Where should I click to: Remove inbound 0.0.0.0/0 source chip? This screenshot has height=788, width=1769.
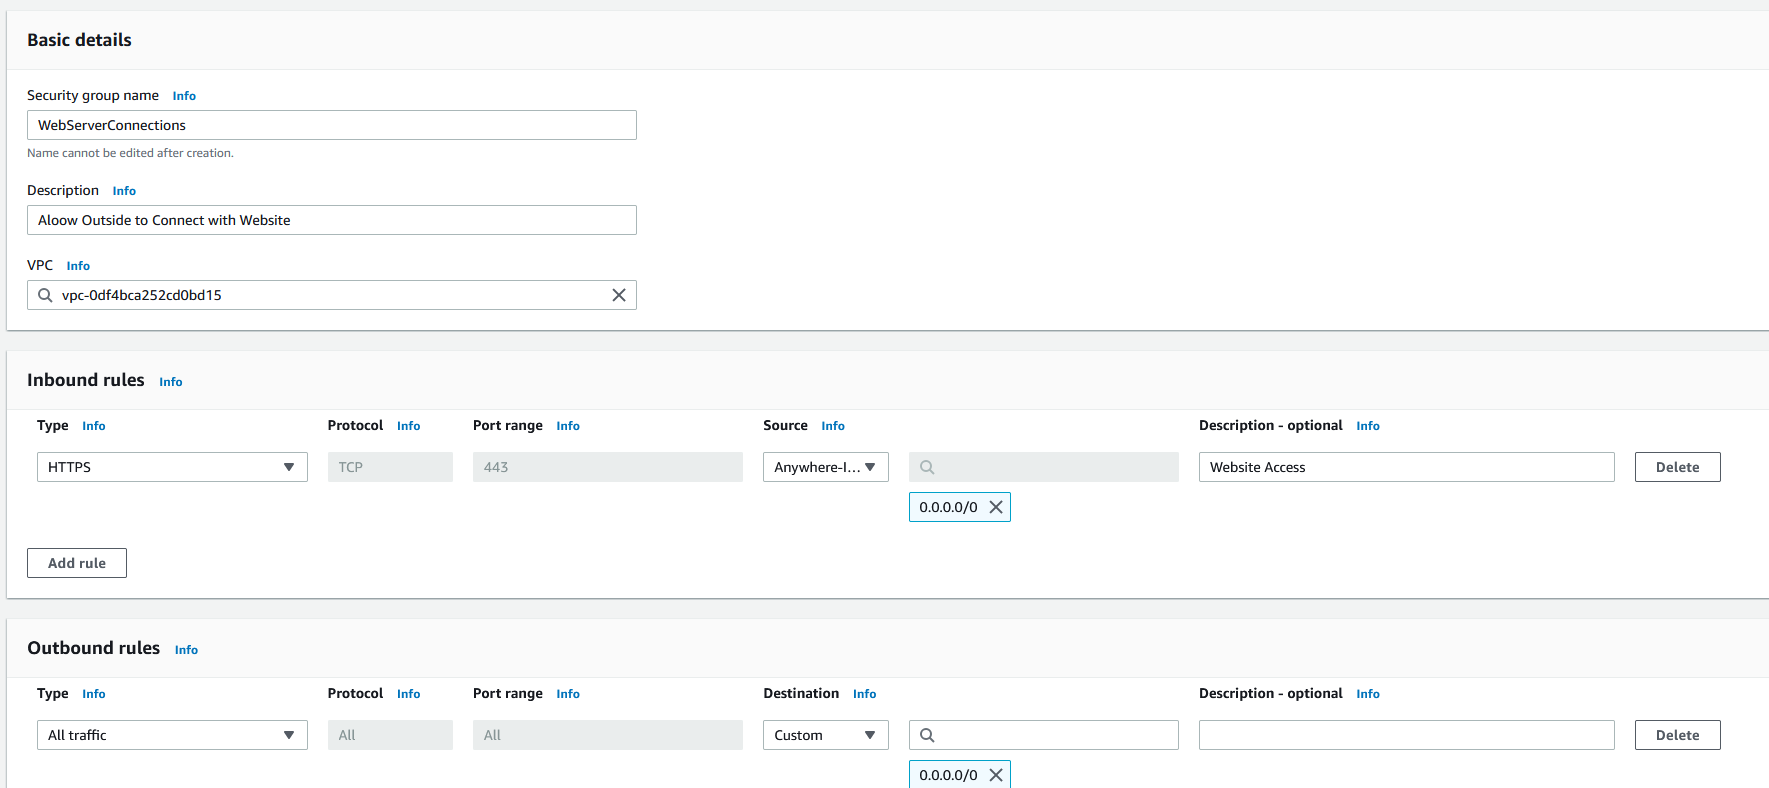coord(996,507)
